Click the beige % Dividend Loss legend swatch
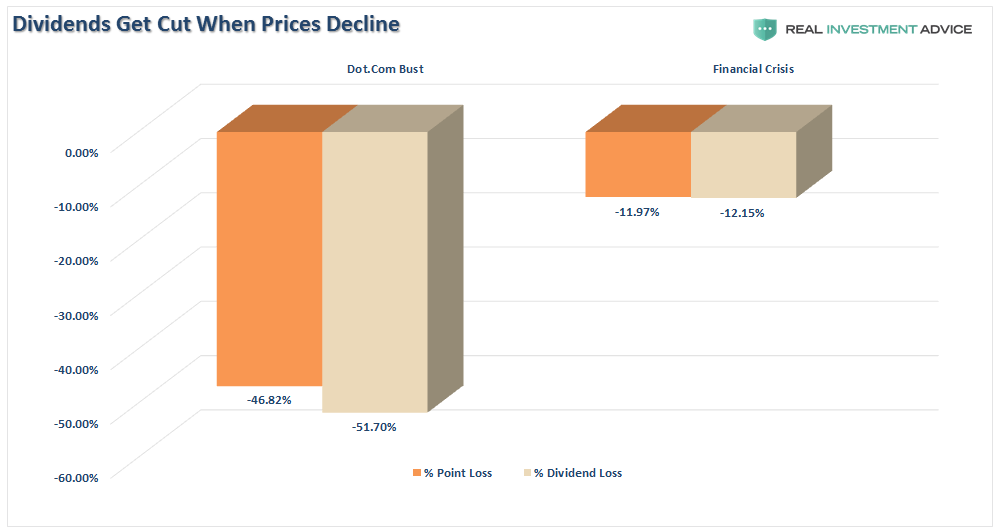Screen dimensions: 997x532 (x=525, y=473)
